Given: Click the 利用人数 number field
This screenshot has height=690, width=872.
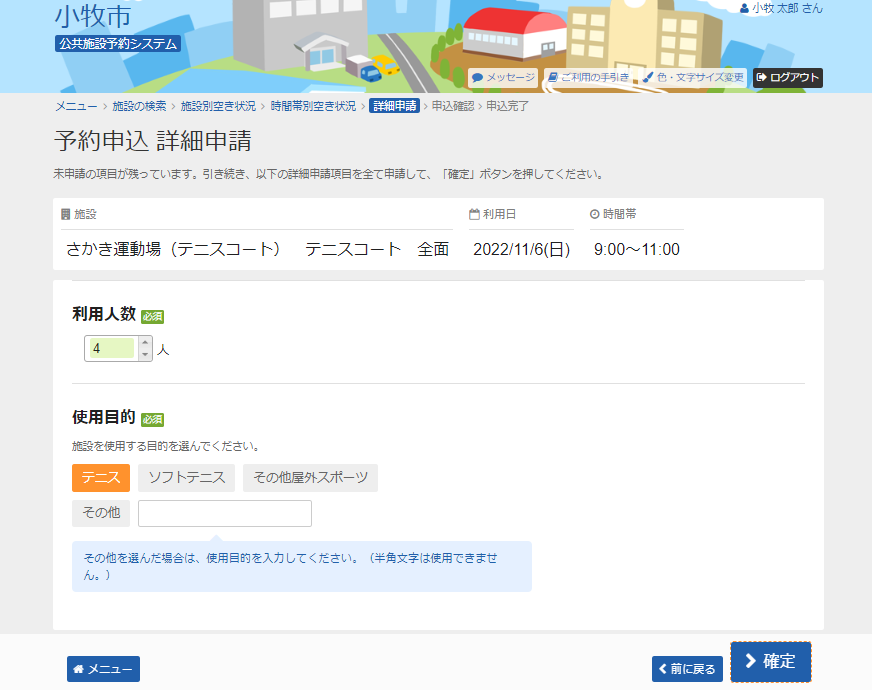Looking at the screenshot, I should click(x=111, y=348).
